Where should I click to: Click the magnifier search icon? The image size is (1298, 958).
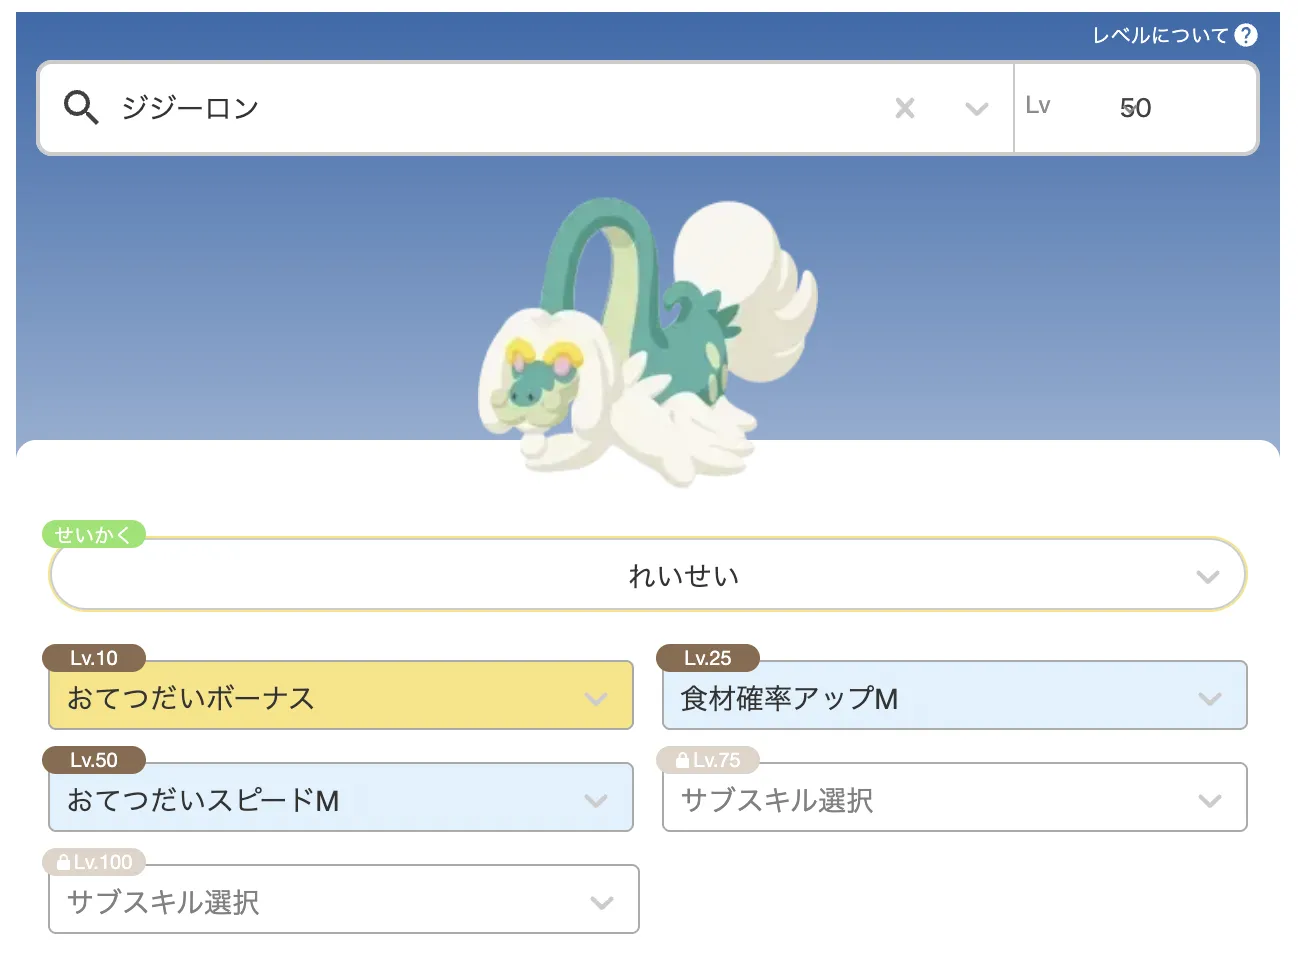pos(81,107)
